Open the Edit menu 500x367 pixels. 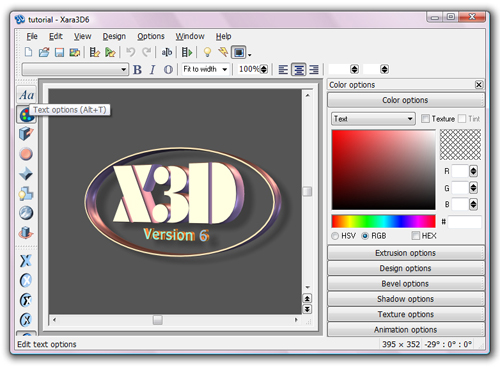coord(56,36)
